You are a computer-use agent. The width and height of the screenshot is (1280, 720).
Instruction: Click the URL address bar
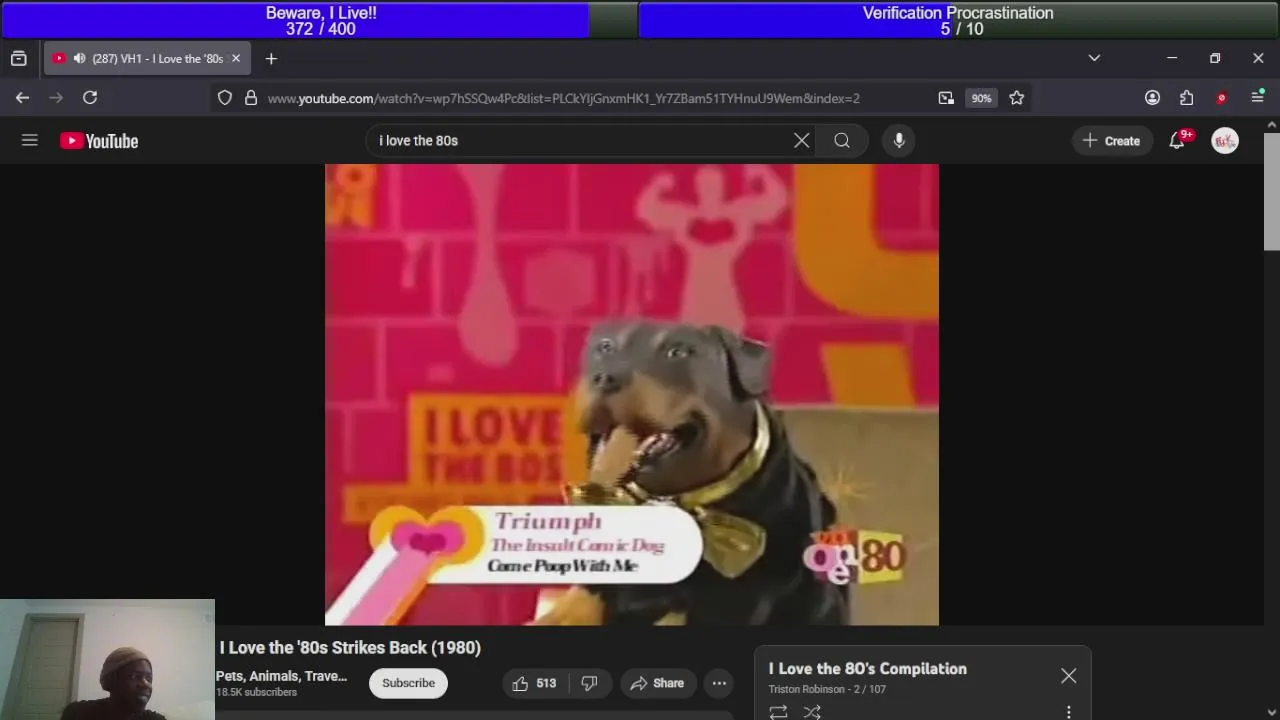click(563, 98)
